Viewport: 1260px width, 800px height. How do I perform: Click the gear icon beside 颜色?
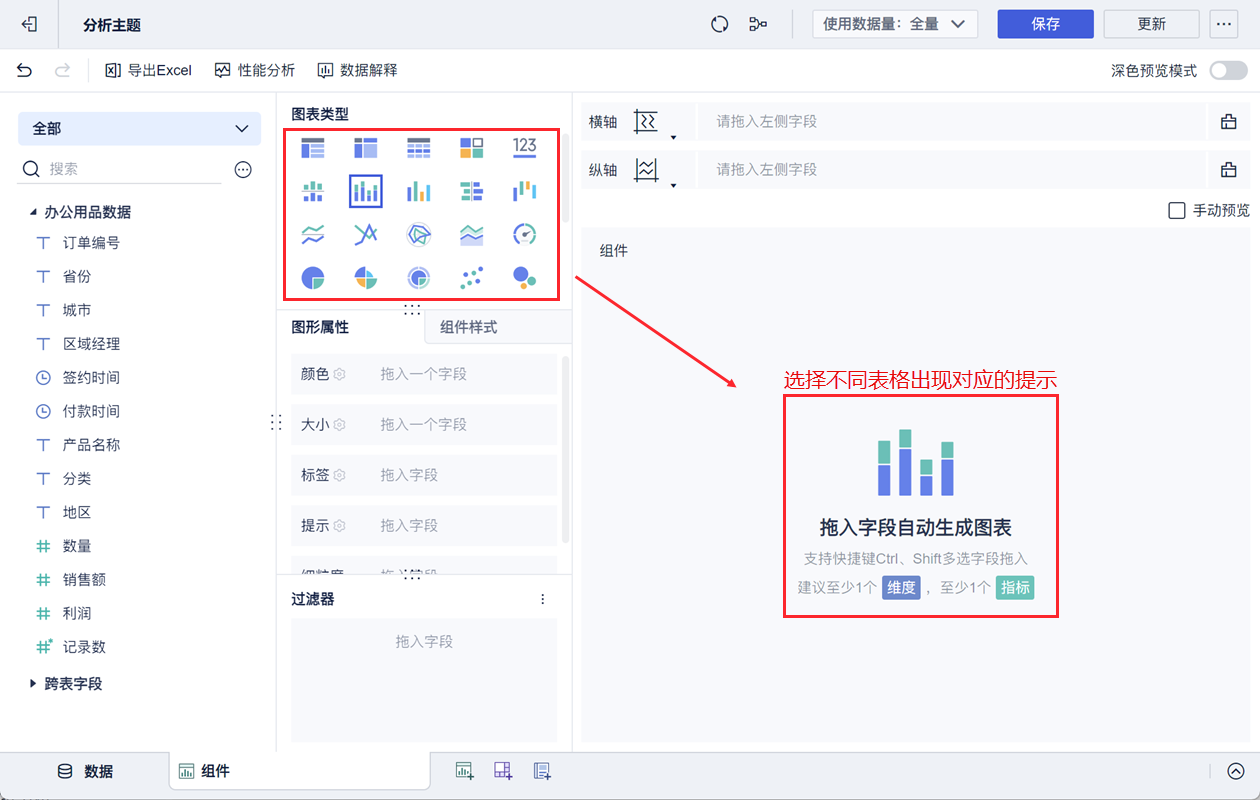pos(340,374)
